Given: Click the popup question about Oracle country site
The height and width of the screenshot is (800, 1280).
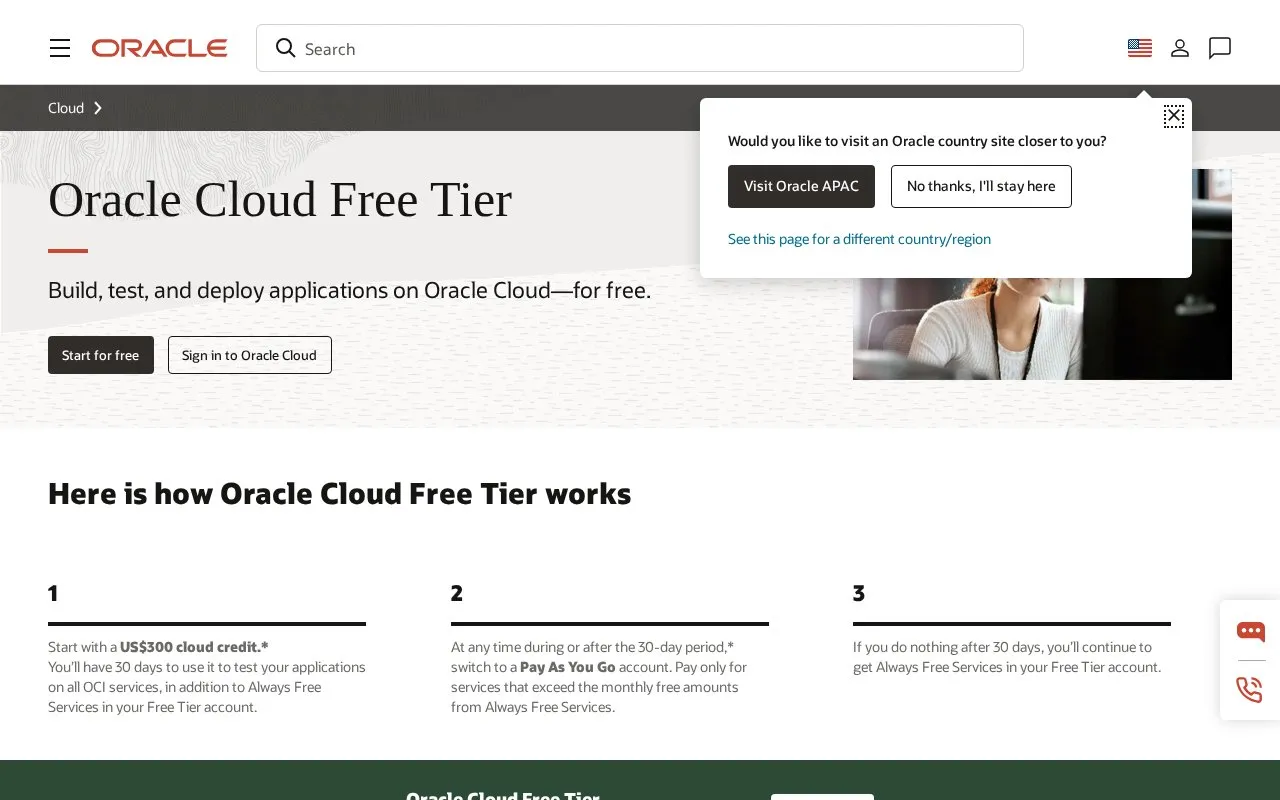Looking at the screenshot, I should (917, 141).
